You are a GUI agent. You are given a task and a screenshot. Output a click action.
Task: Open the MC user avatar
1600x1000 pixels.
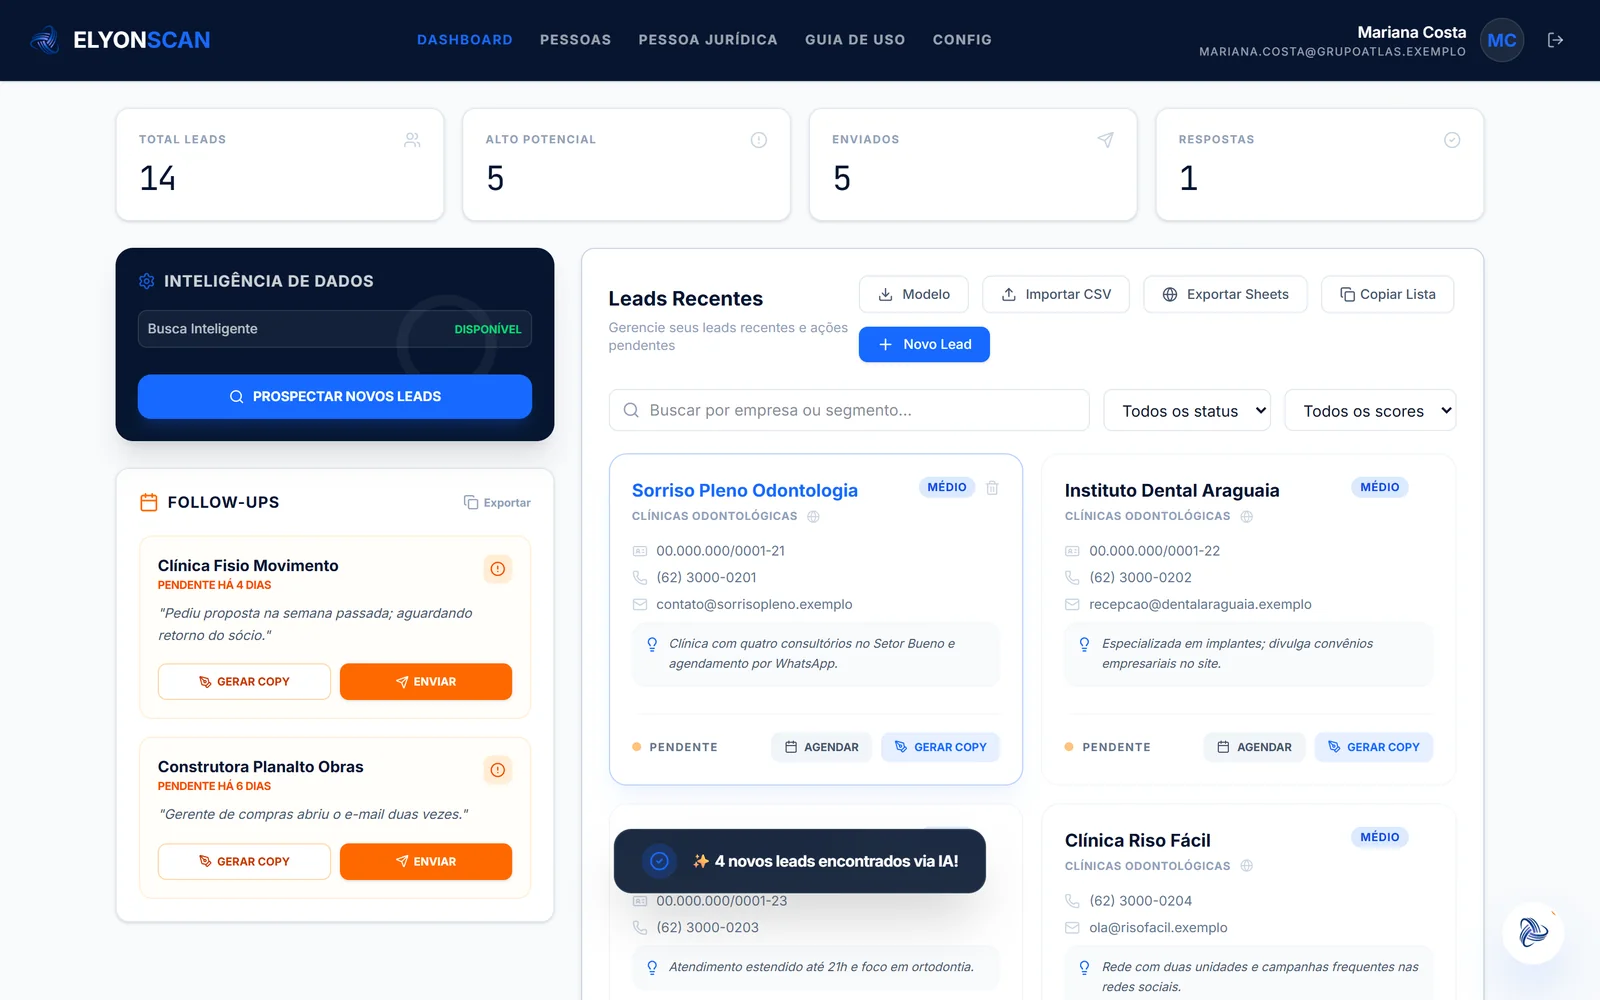click(1502, 40)
